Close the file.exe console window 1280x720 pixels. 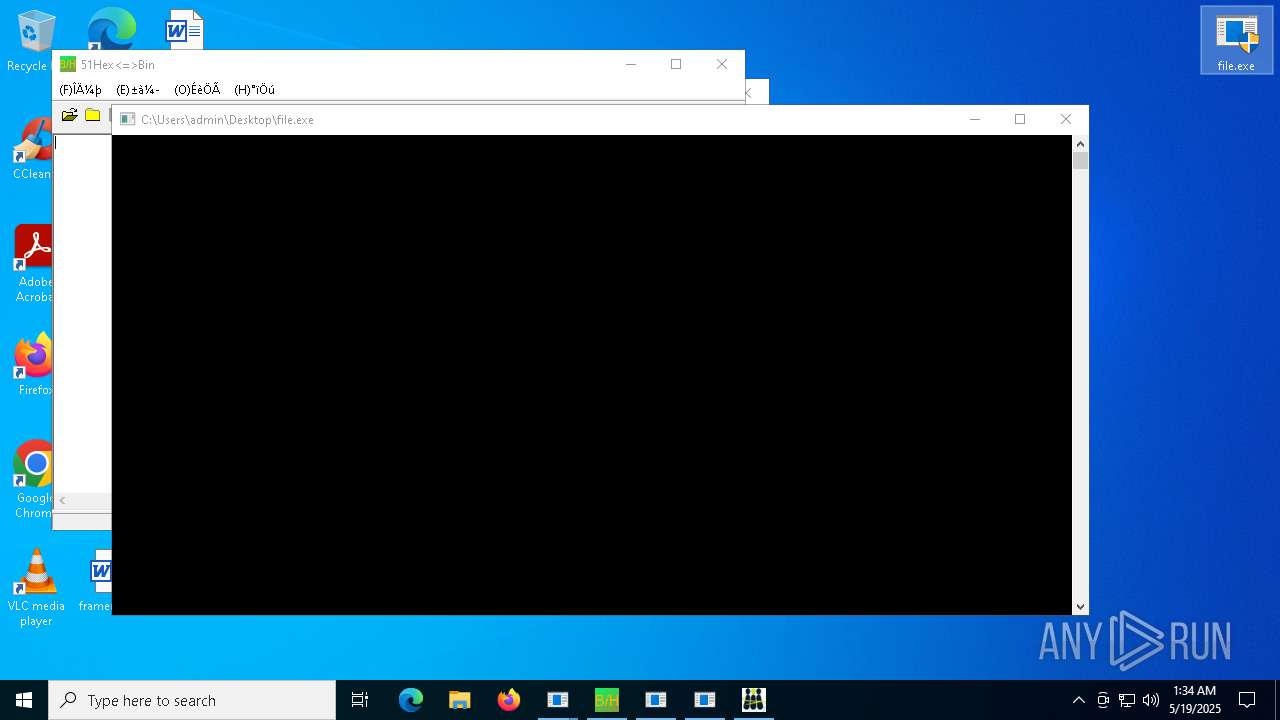(1066, 119)
